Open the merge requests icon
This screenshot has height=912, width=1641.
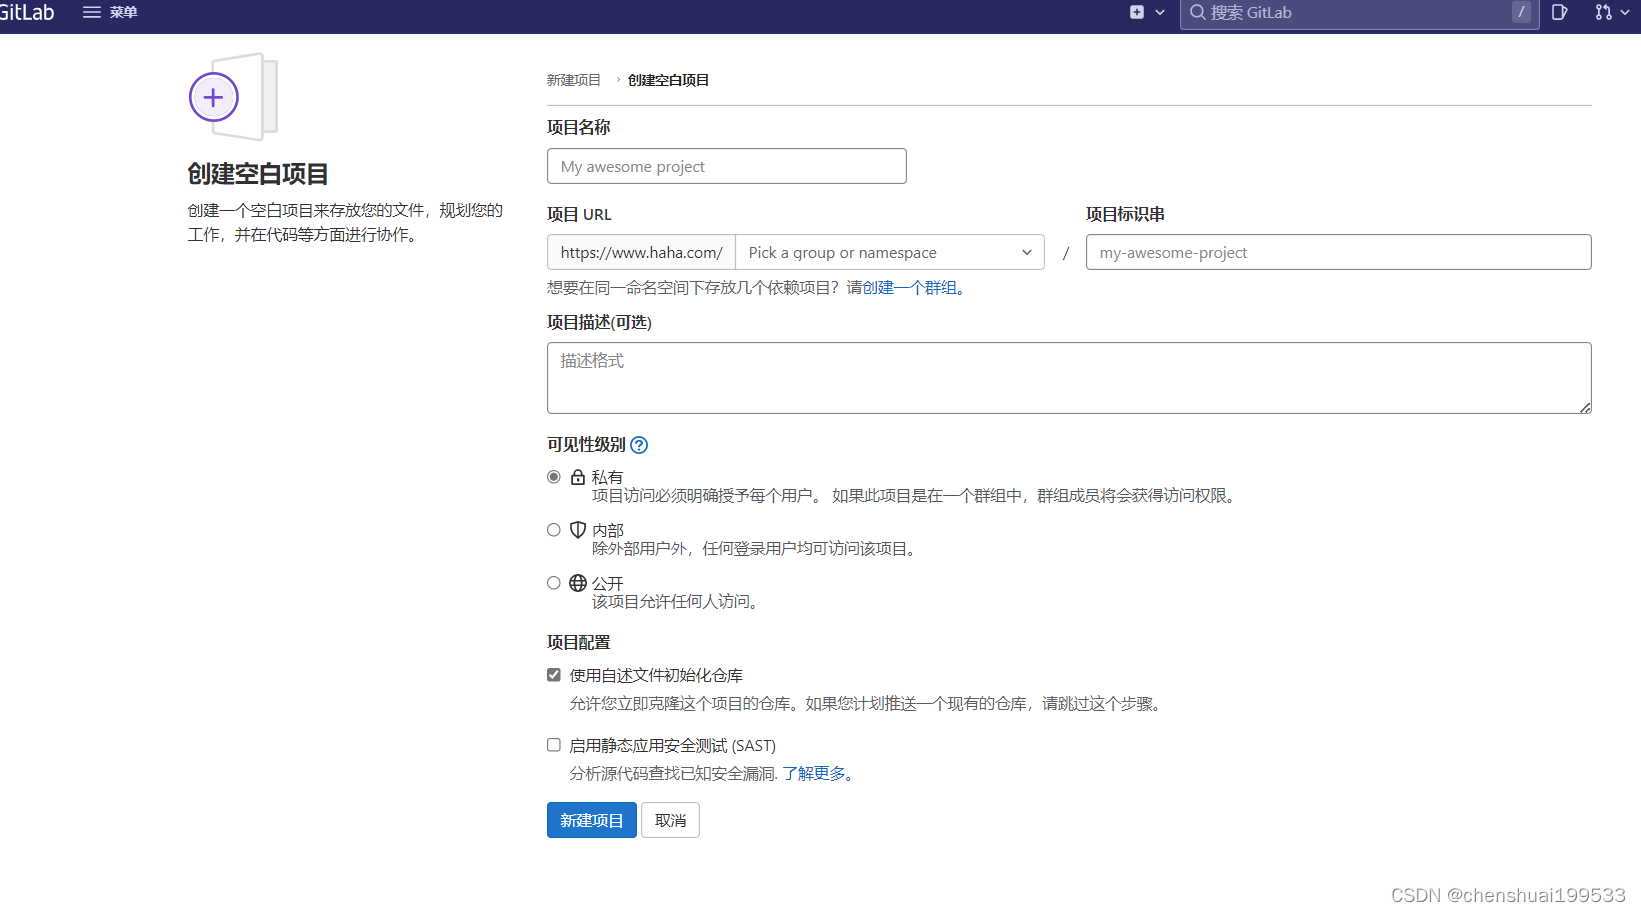pyautogui.click(x=1604, y=12)
